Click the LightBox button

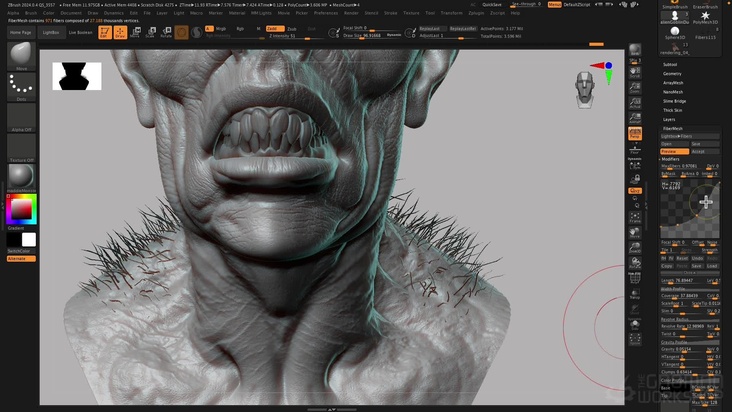(51, 33)
